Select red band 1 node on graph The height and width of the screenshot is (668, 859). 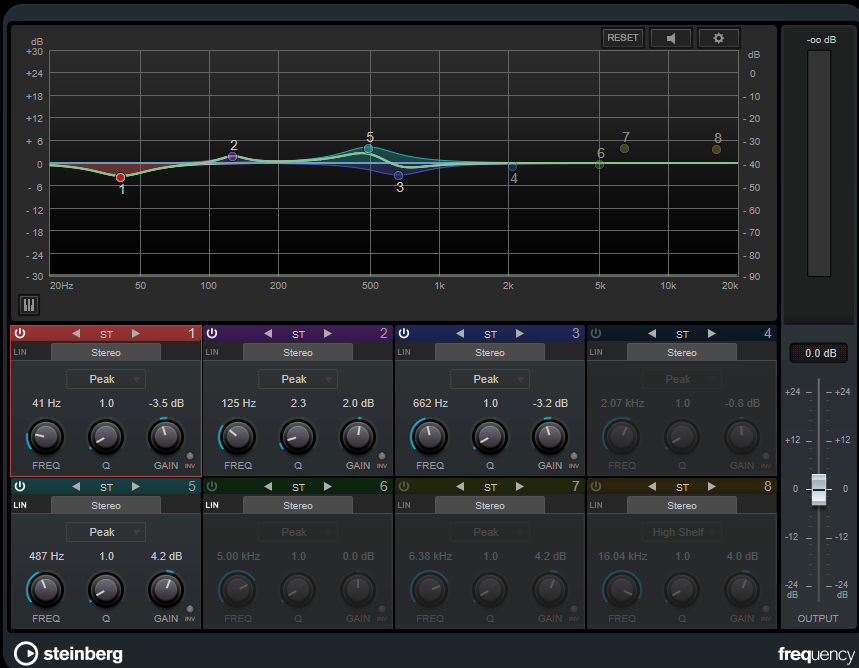click(121, 177)
